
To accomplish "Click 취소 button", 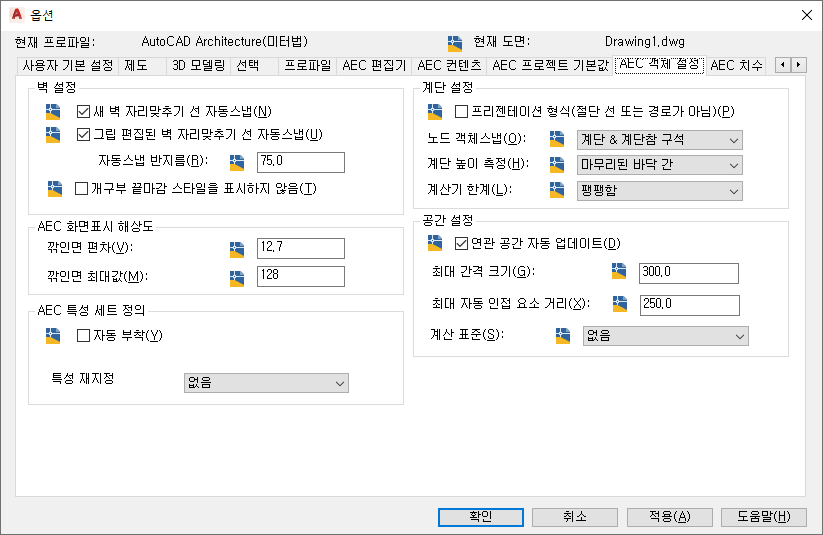I will (575, 517).
